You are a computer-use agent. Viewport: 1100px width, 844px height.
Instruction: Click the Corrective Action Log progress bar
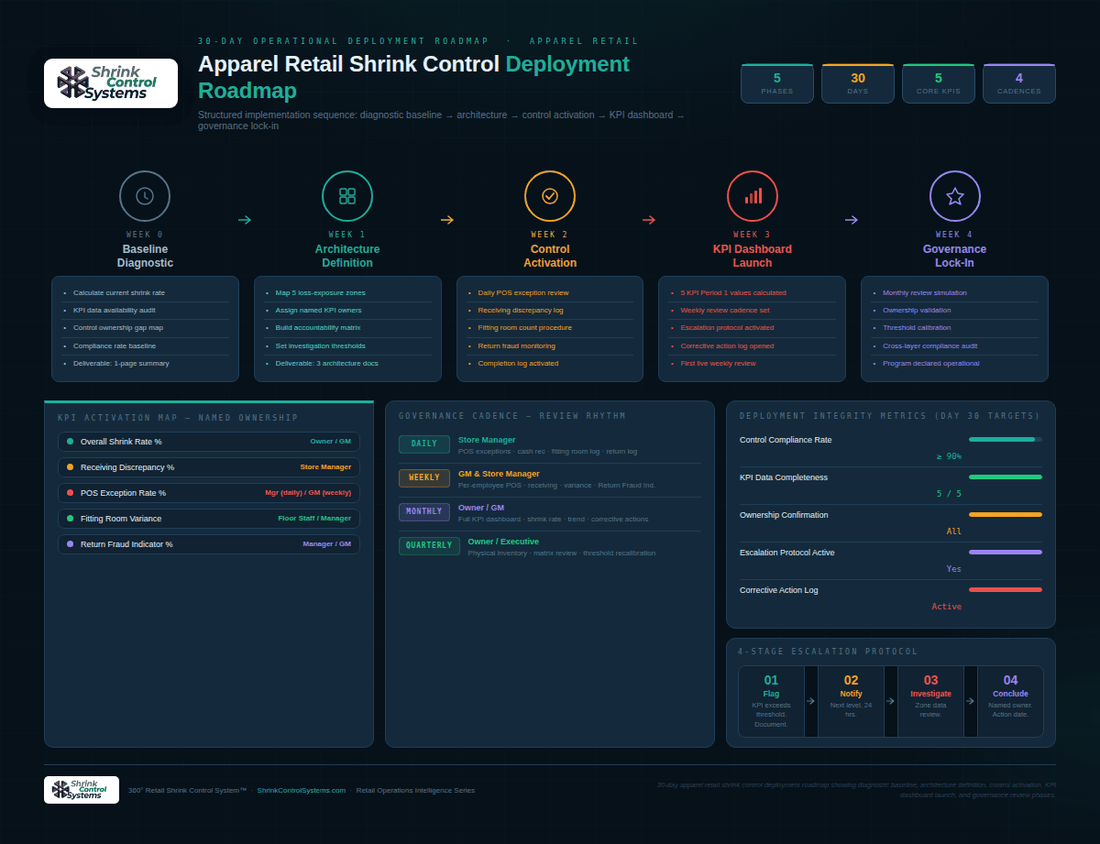coord(1005,589)
